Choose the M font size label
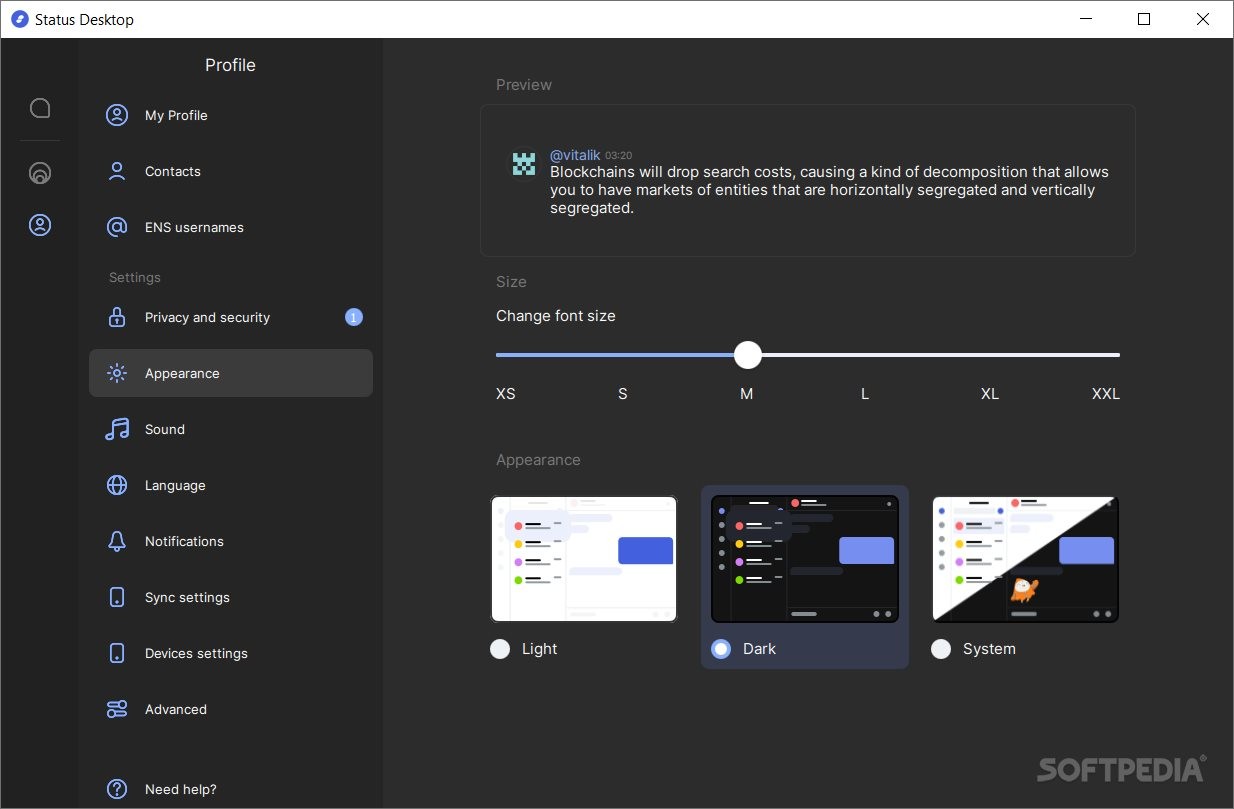 click(x=746, y=394)
